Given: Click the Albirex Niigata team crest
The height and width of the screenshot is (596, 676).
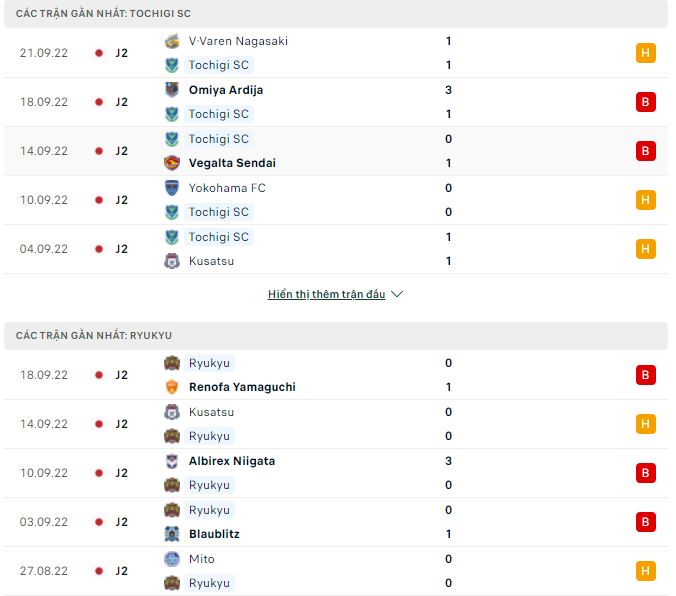Looking at the screenshot, I should pos(172,461).
